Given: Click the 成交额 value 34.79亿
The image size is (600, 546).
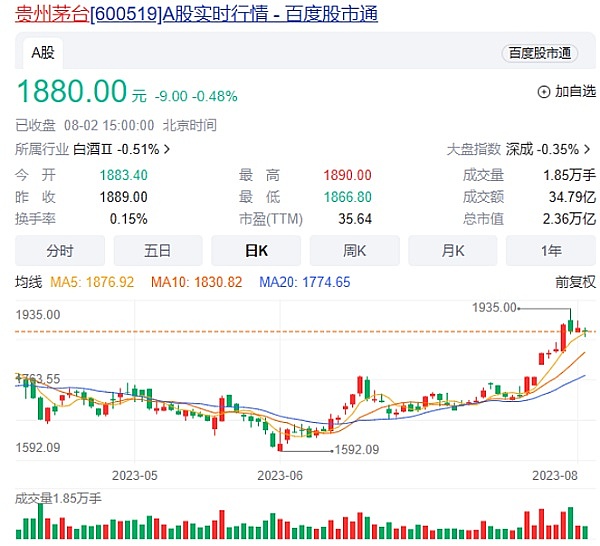Looking at the screenshot, I should tap(572, 197).
